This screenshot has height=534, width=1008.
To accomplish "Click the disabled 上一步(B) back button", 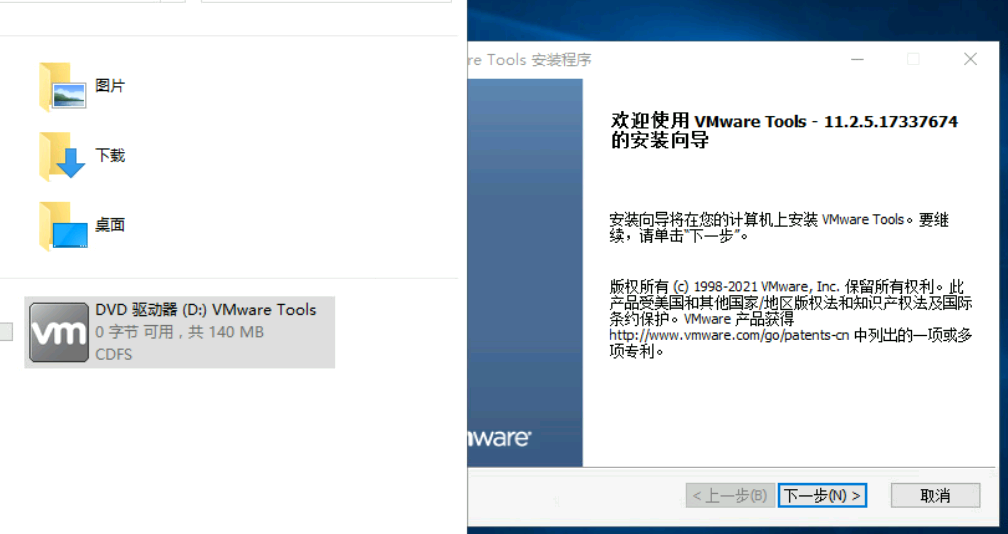I will (x=729, y=495).
